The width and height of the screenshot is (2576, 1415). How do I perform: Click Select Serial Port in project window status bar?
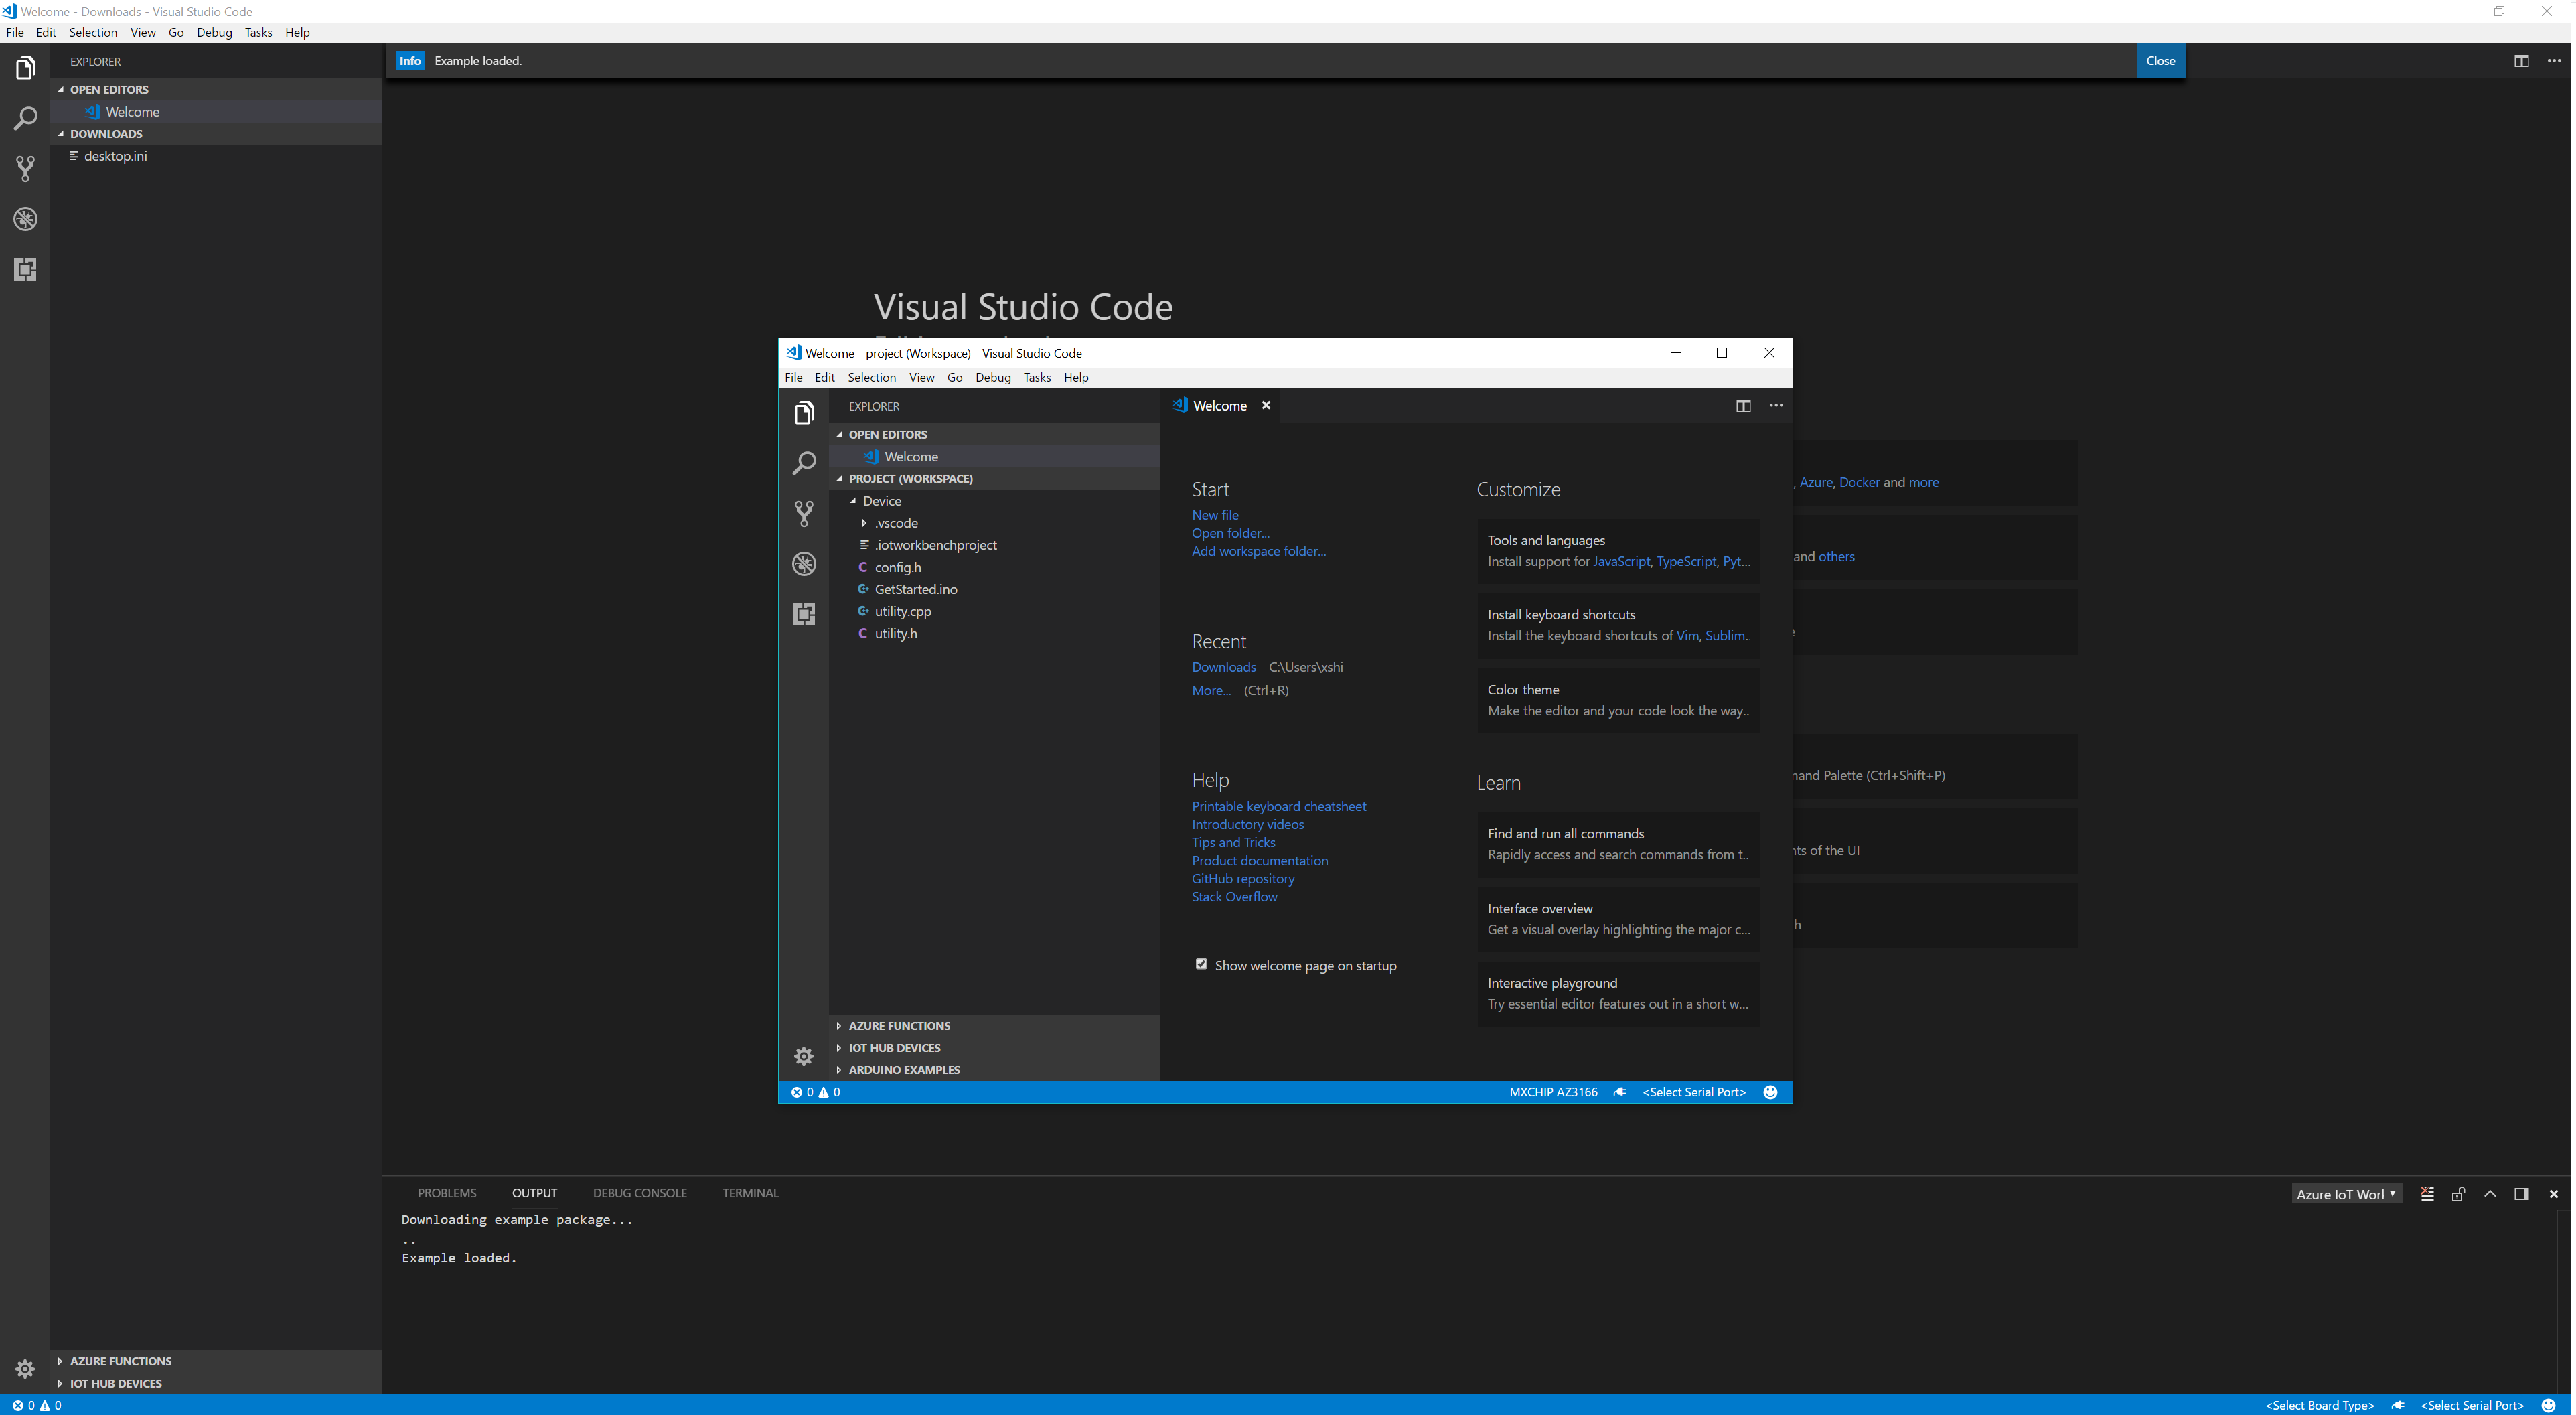1694,1092
